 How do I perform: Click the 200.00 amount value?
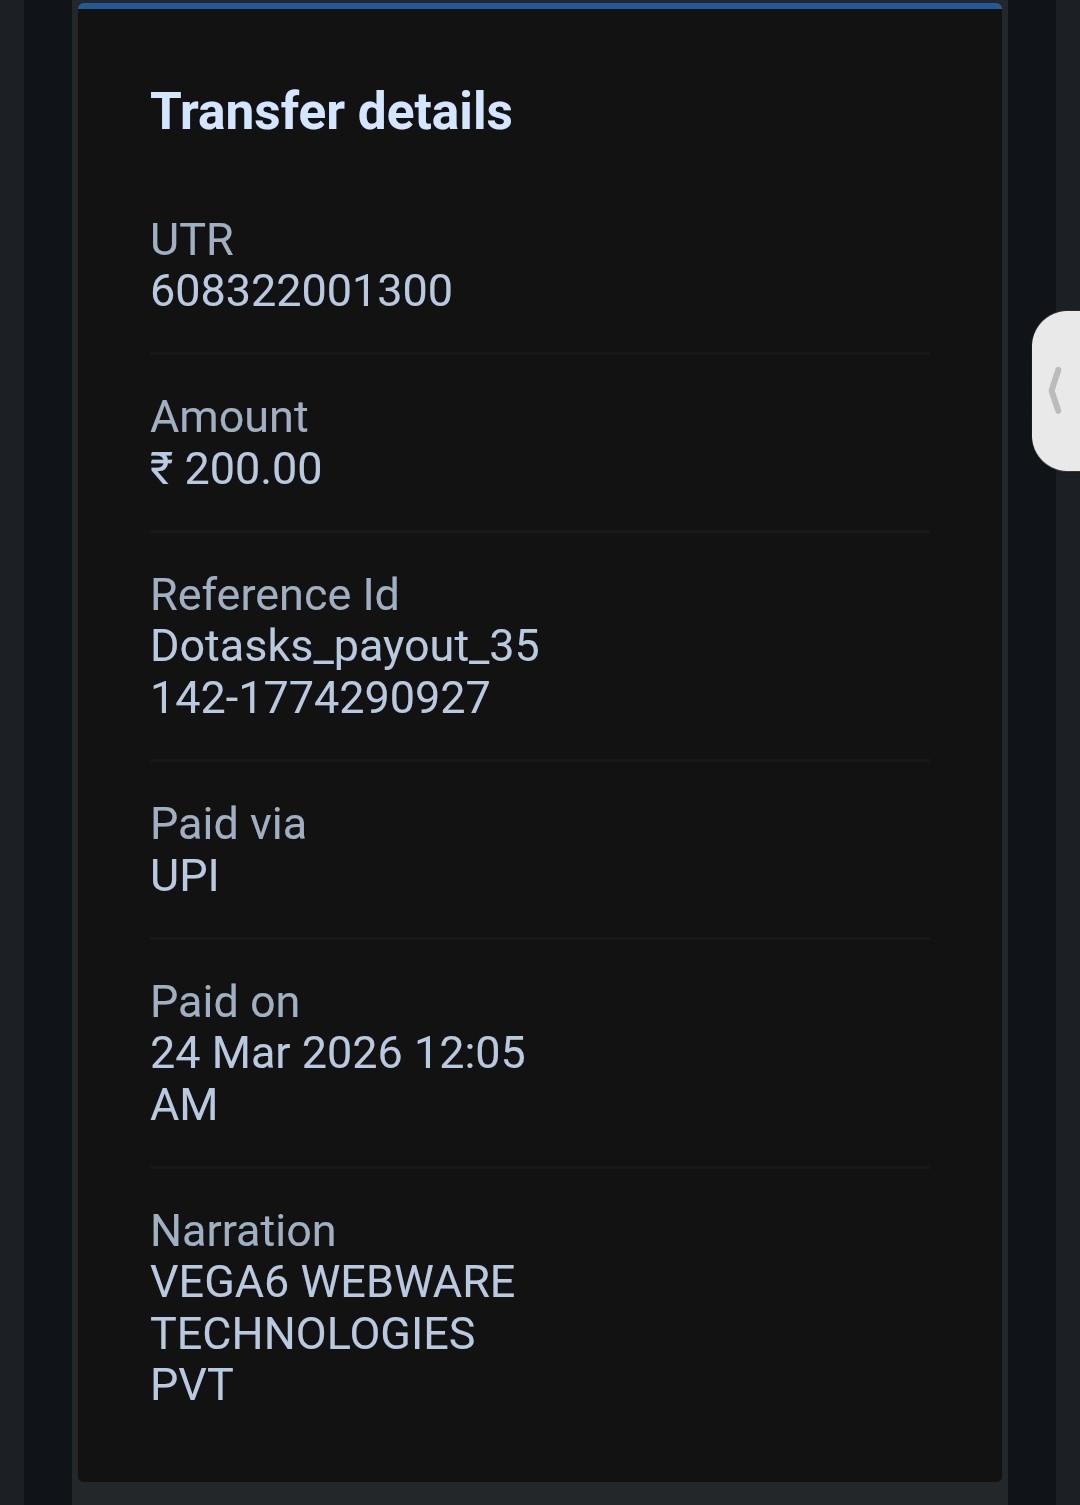[253, 469]
